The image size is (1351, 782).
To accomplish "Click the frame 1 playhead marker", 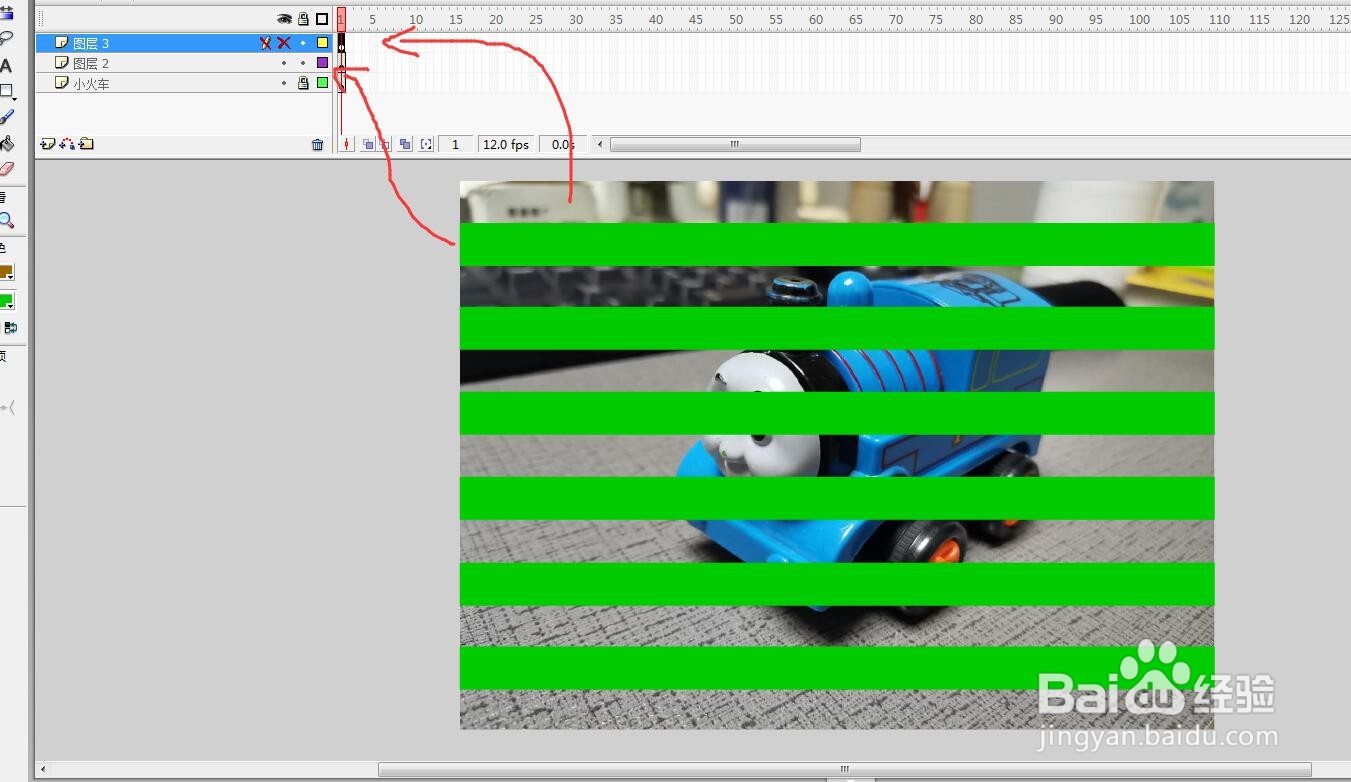I will coord(341,18).
